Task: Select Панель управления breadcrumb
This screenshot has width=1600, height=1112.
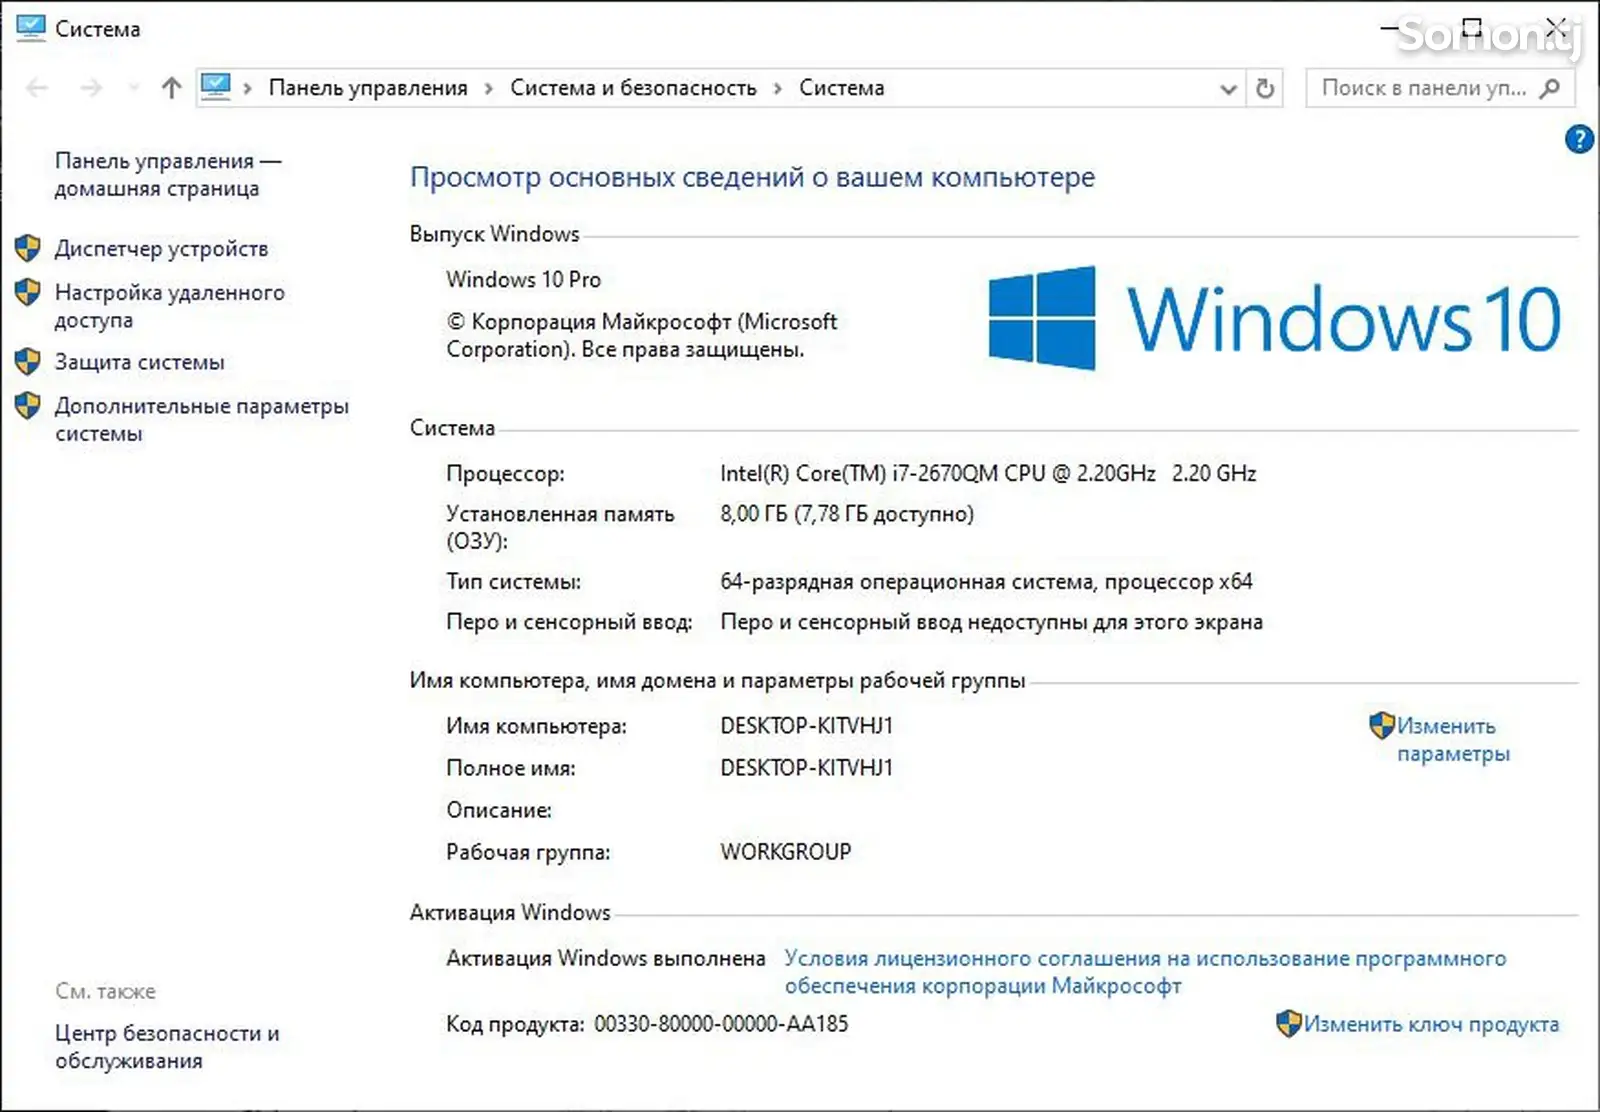Action: [x=368, y=88]
